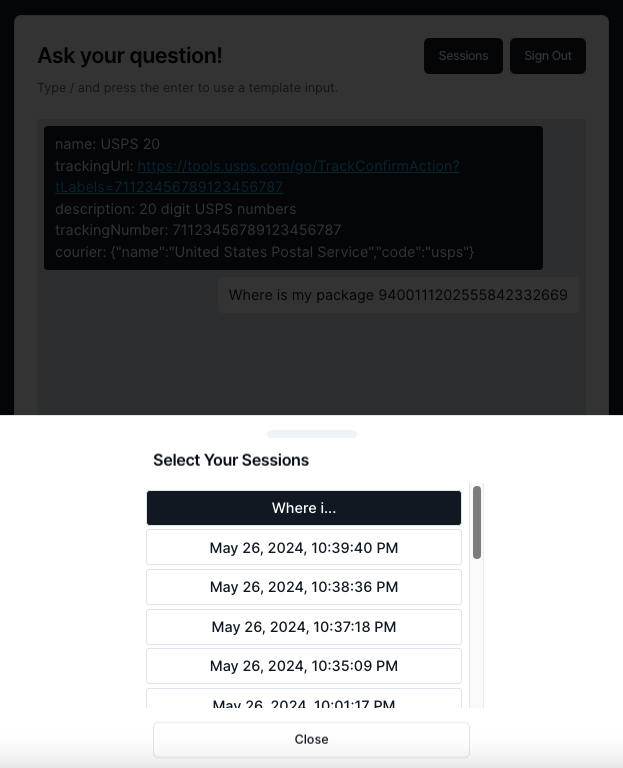This screenshot has width=623, height=768.
Task: Click the "name: USPS 20" line
Action: [107, 144]
